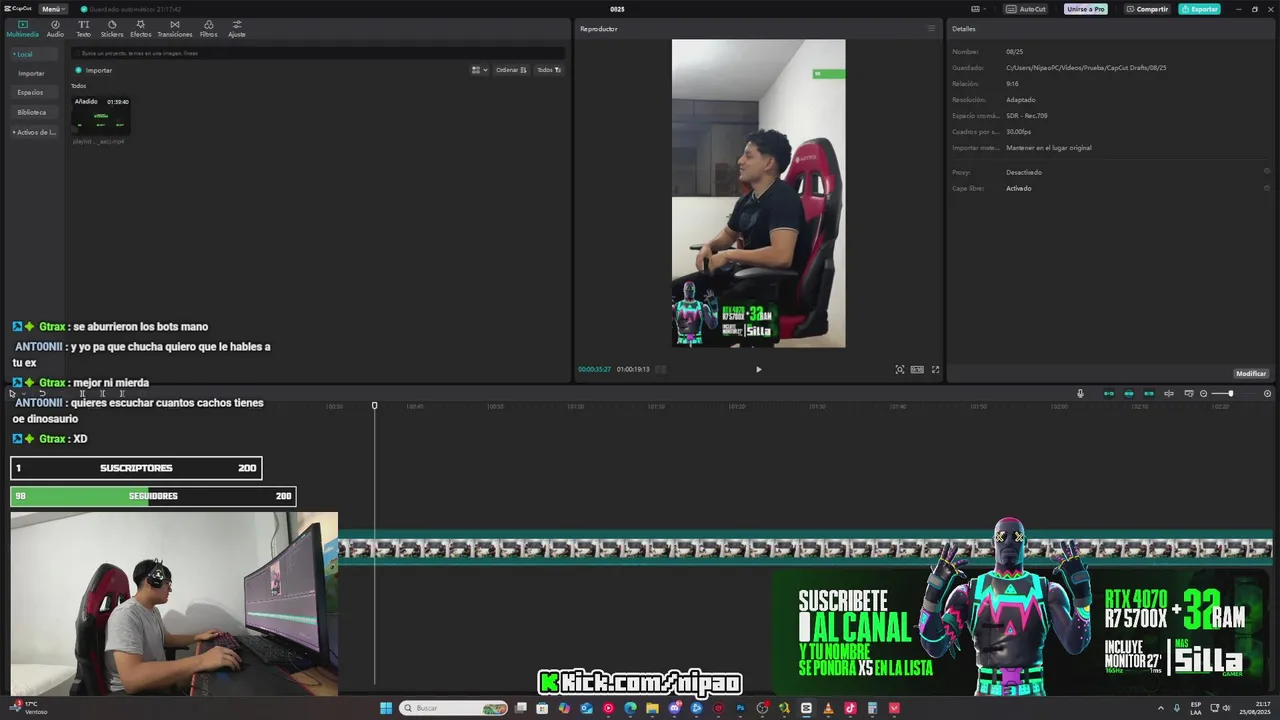Open the Transiciones tab
The height and width of the screenshot is (720, 1280).
[x=175, y=29]
